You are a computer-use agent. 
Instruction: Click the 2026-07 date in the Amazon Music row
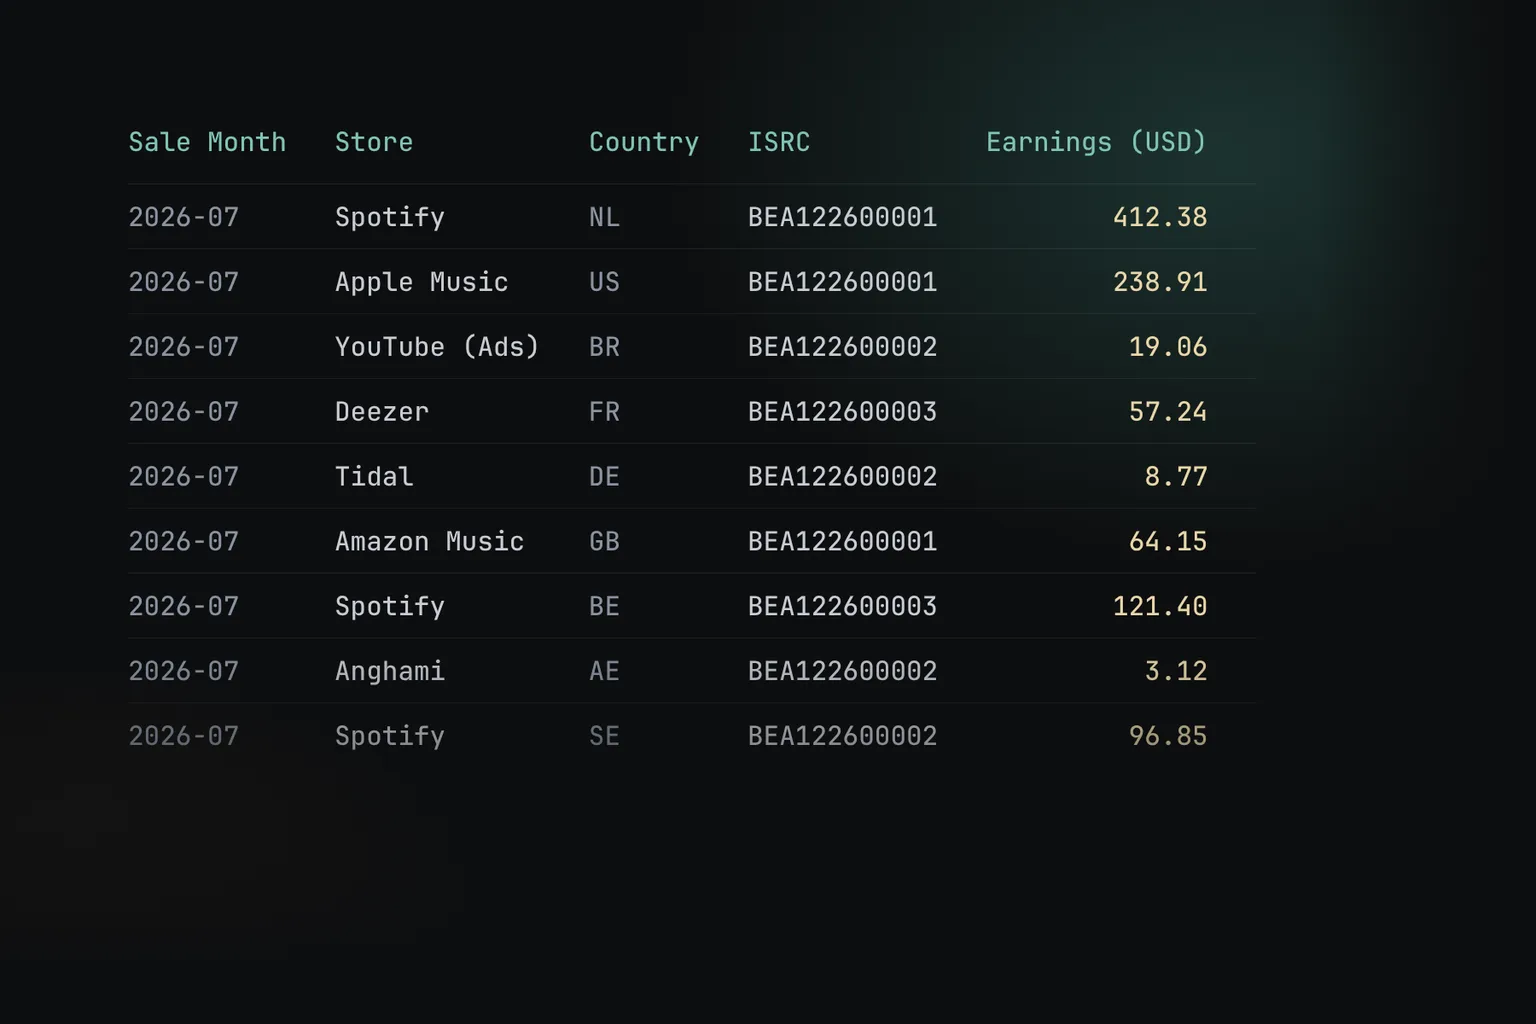pyautogui.click(x=184, y=542)
